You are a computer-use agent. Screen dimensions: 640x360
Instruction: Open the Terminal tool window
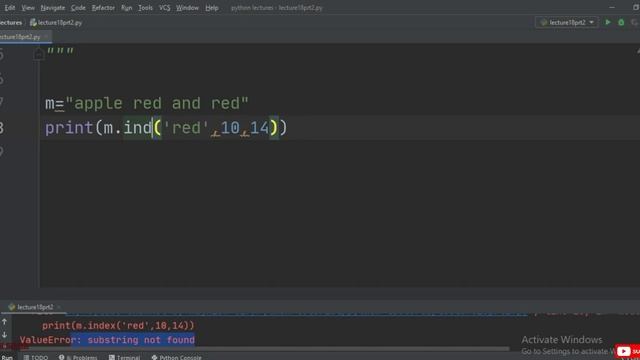[124, 357]
